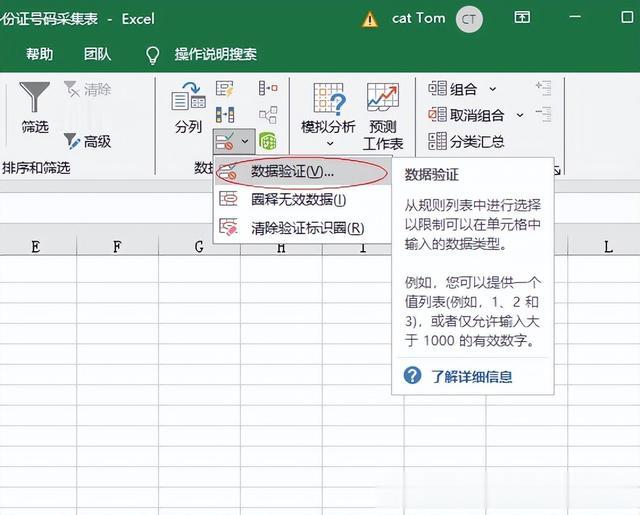Open the 高级 advanced filter

tap(87, 142)
